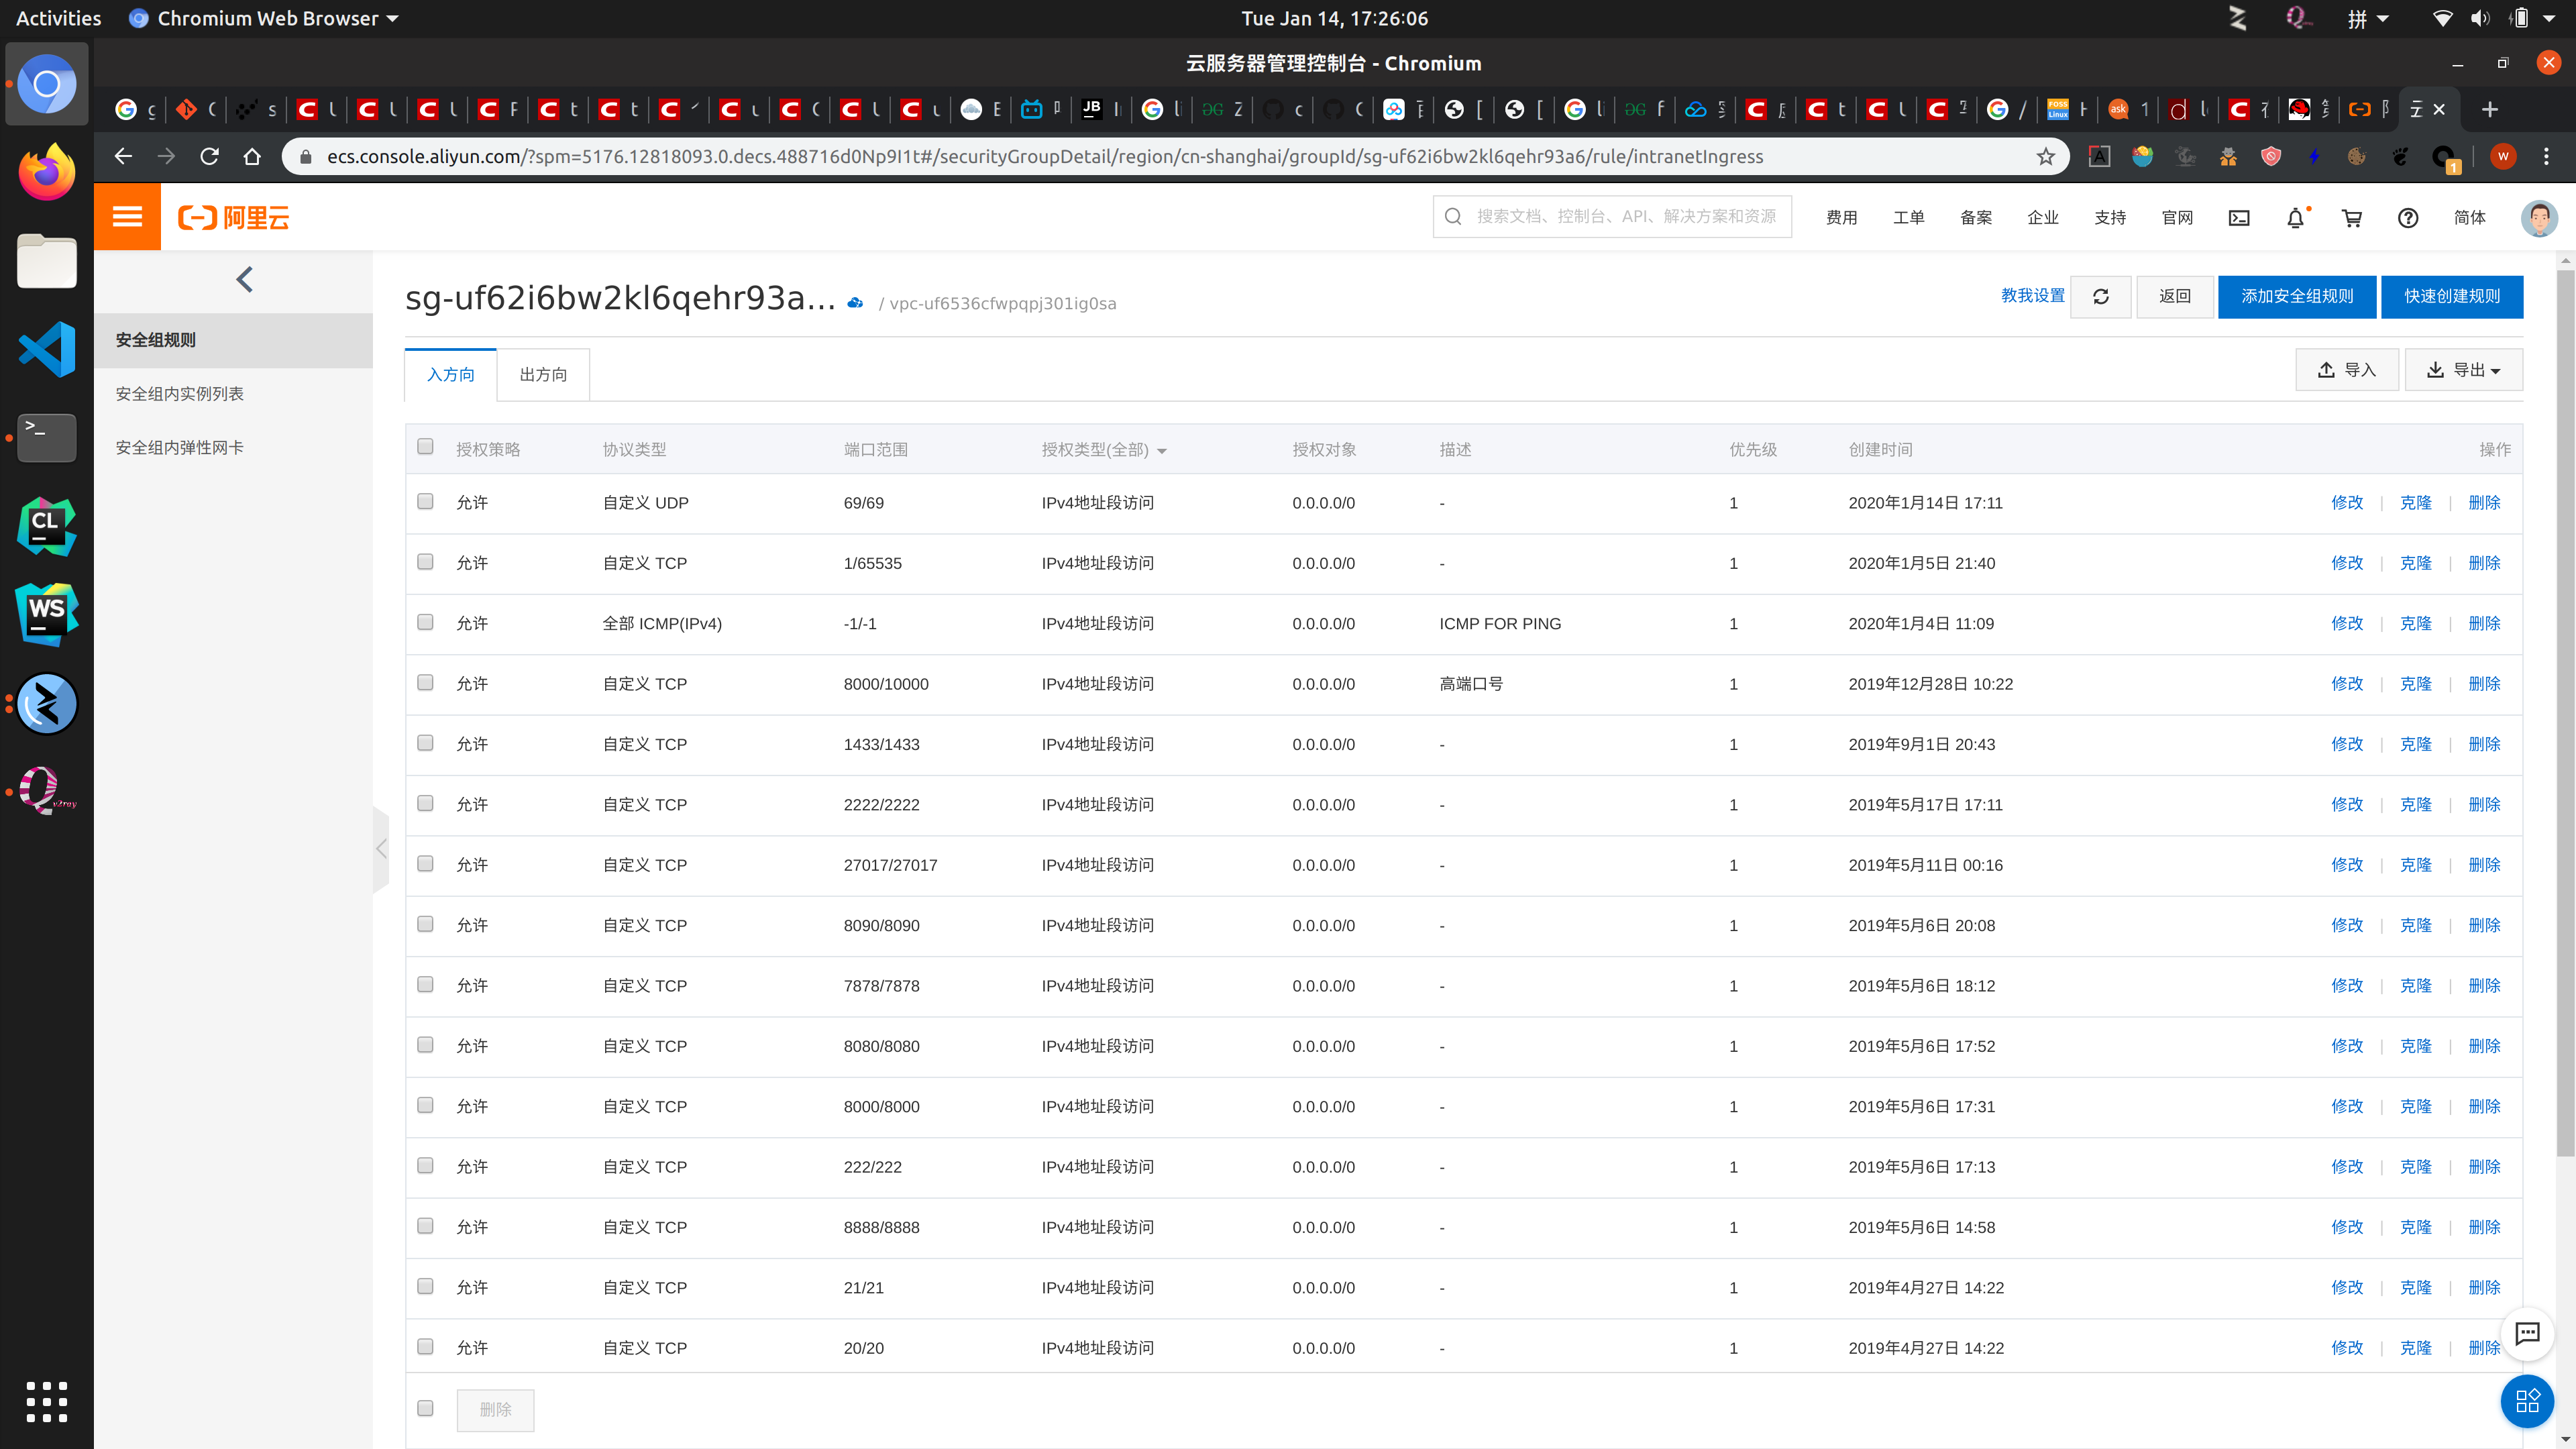Switch to the 出方向 tab
Screen dimensions: 2576x1449
(543, 374)
